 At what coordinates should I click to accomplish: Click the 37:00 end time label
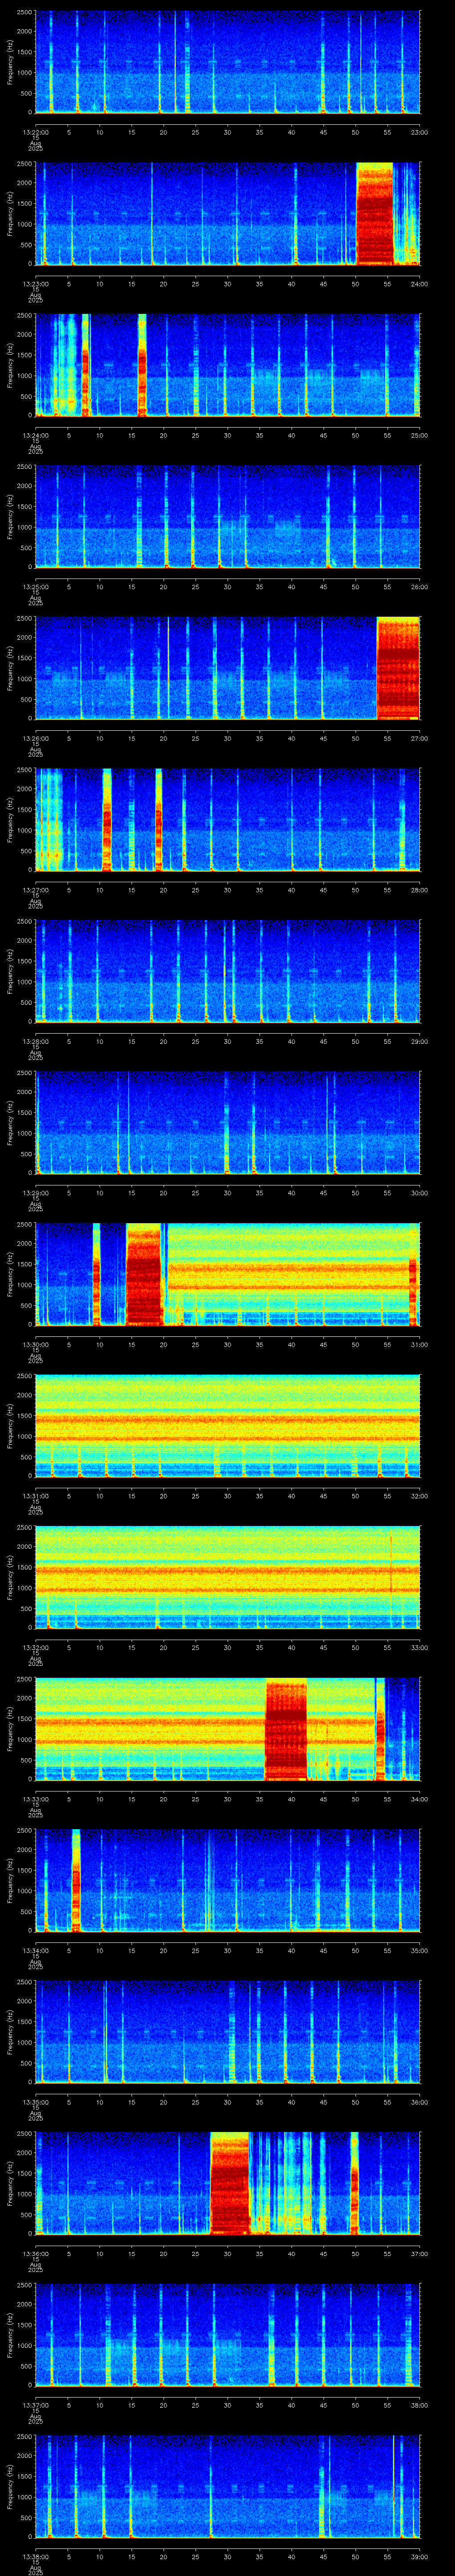pyautogui.click(x=419, y=2253)
